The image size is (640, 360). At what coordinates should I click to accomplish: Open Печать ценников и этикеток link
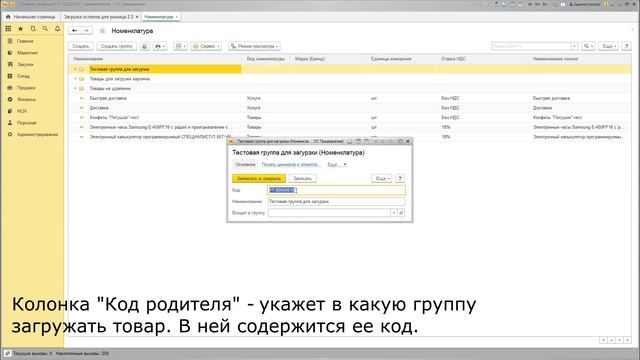pyautogui.click(x=291, y=164)
